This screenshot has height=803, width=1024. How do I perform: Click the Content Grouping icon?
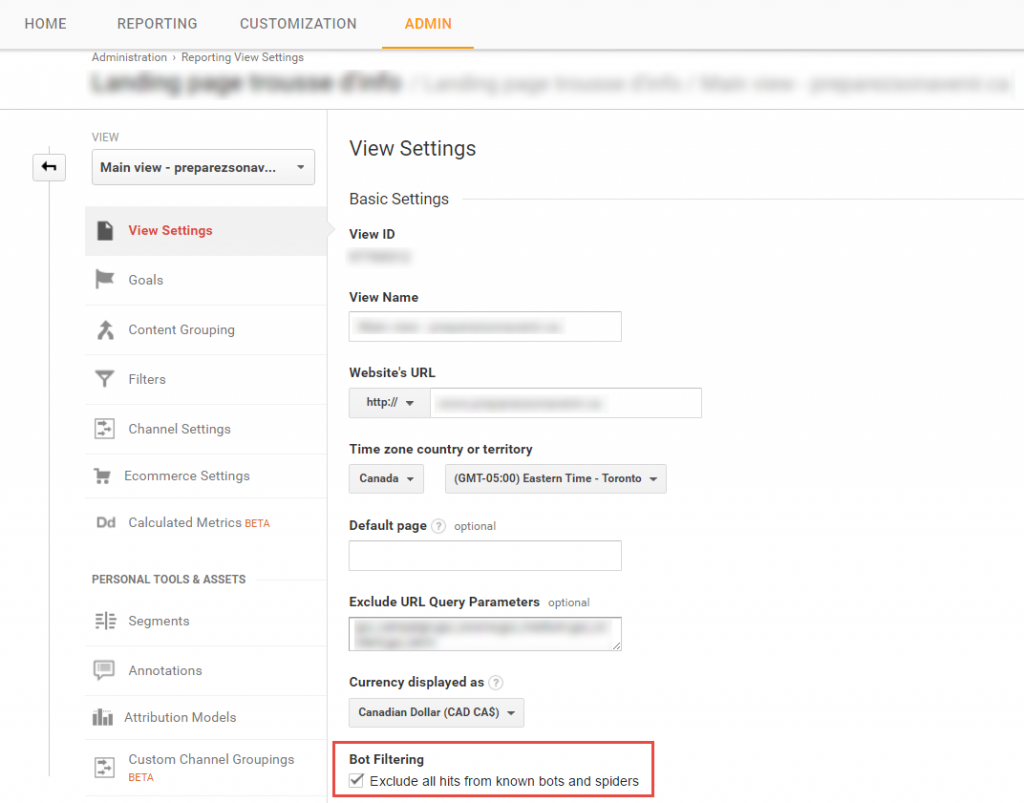point(104,330)
